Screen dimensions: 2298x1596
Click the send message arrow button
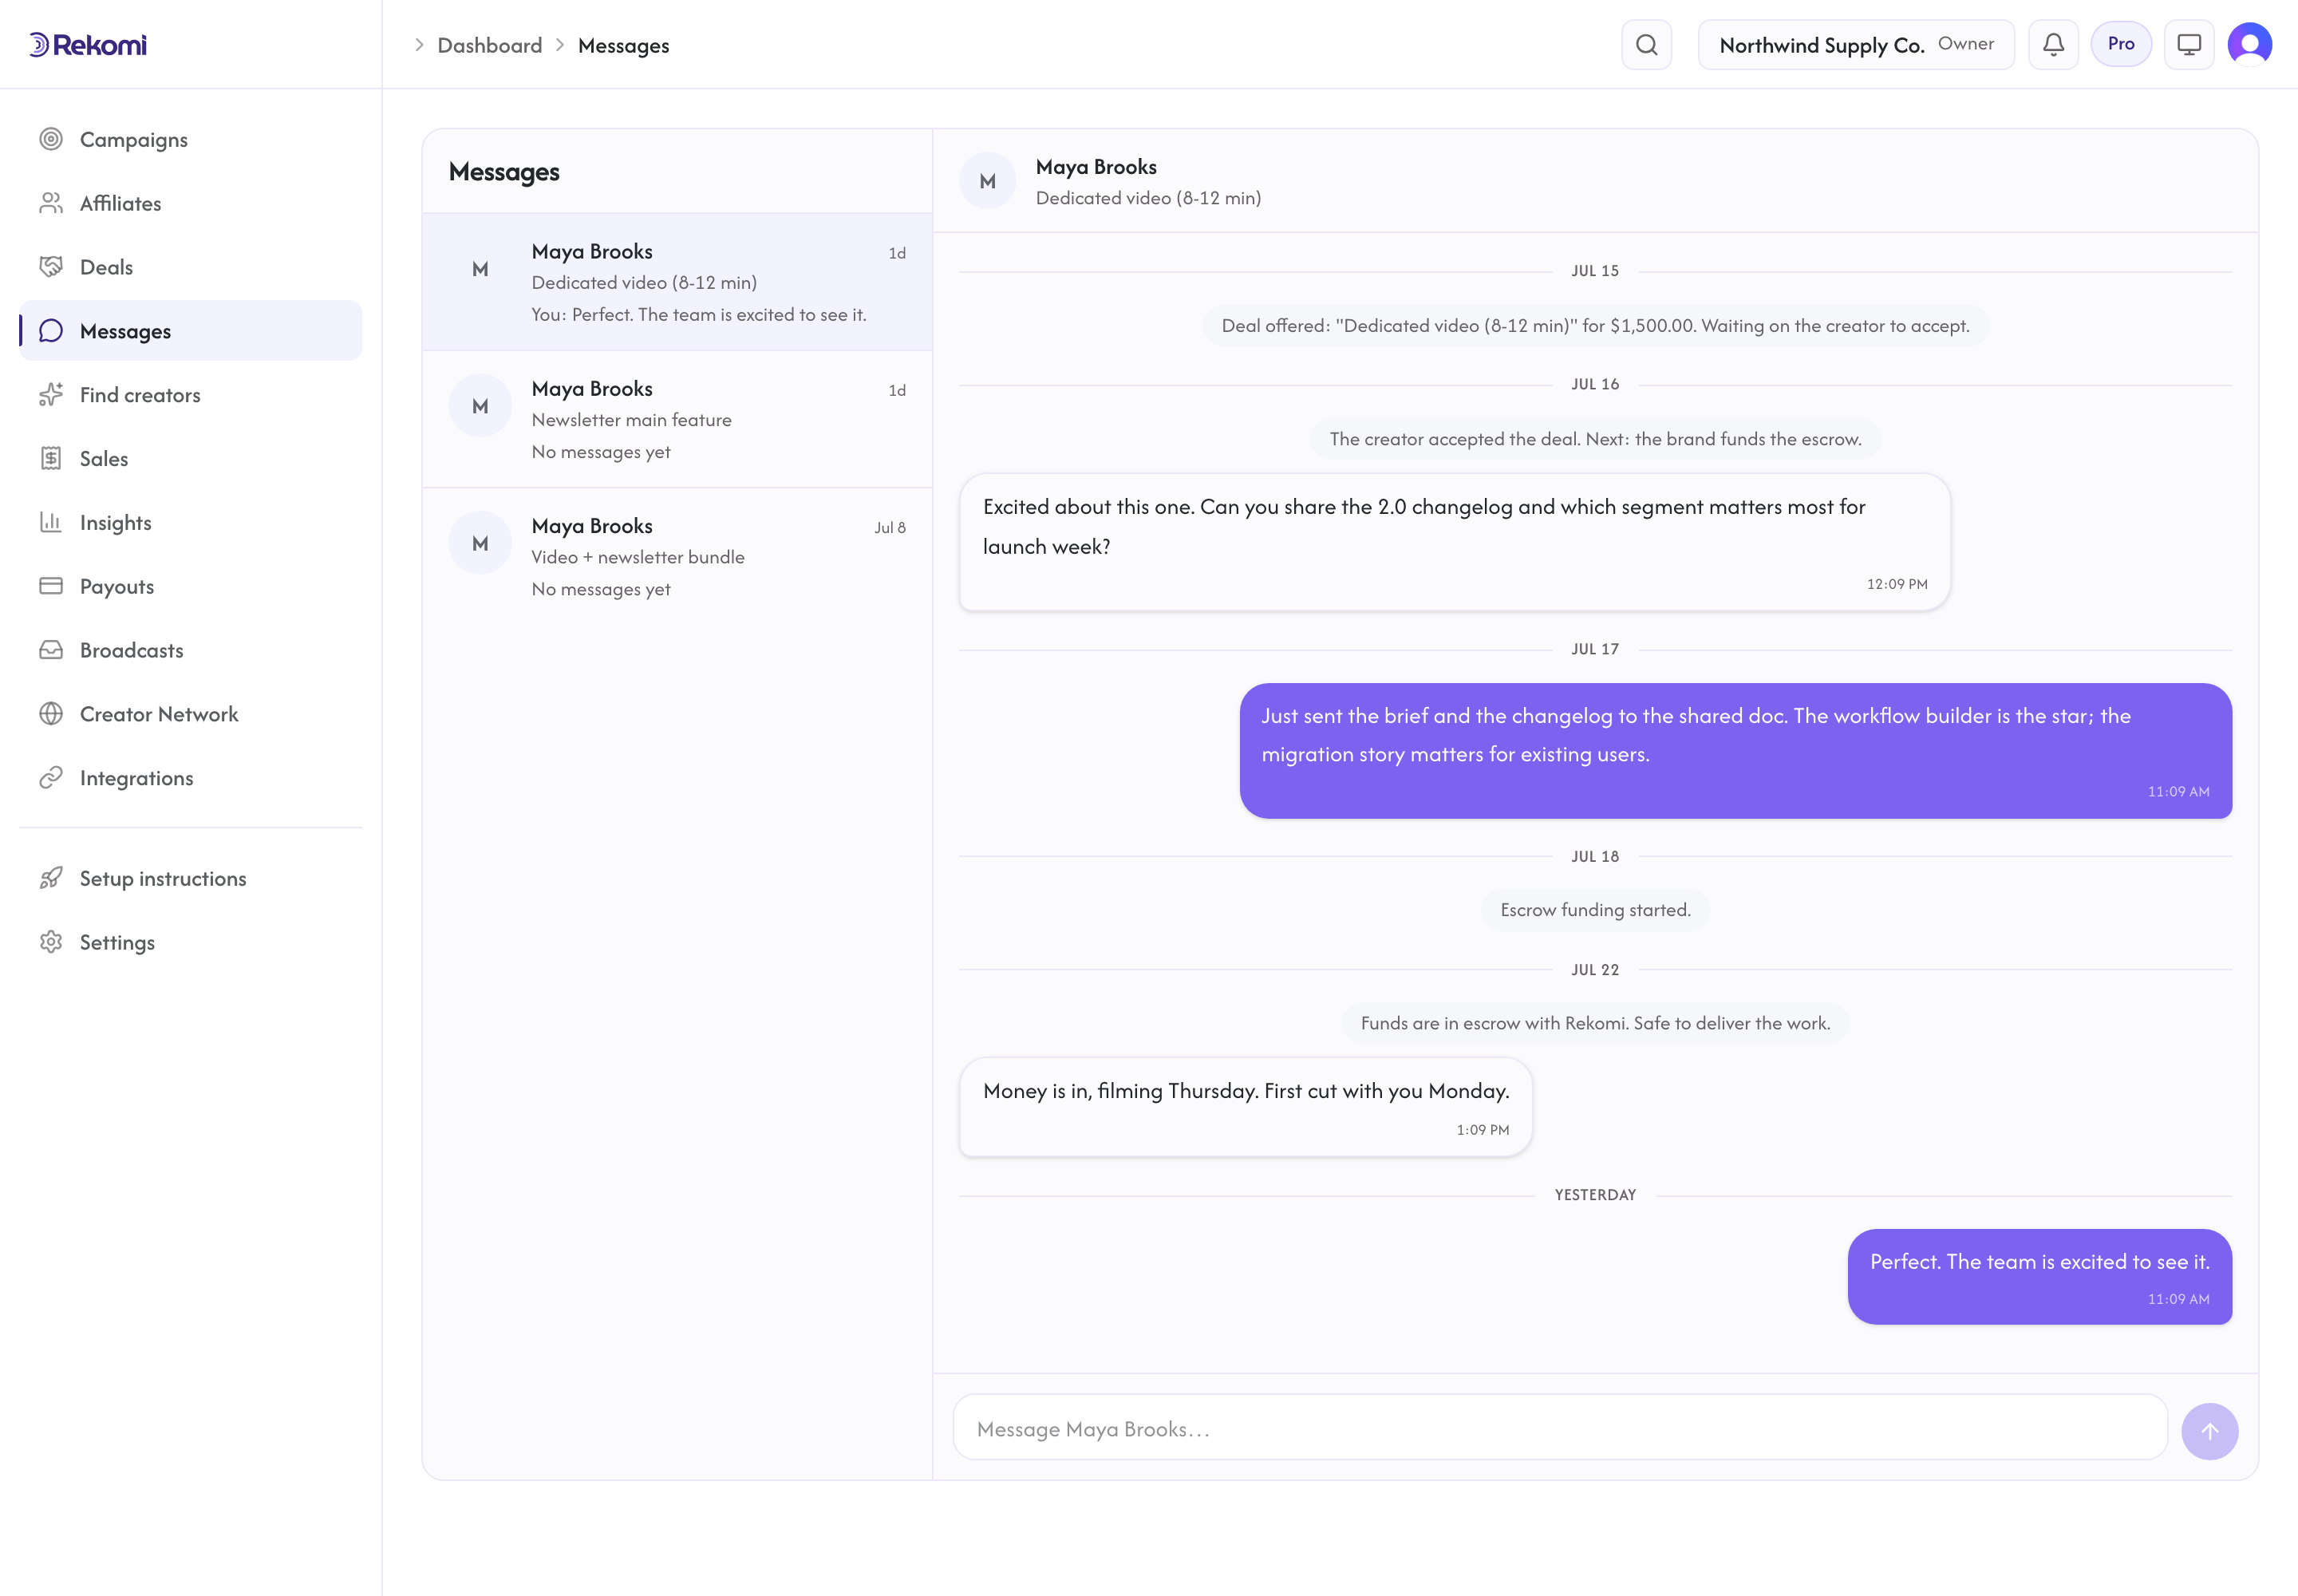tap(2209, 1431)
